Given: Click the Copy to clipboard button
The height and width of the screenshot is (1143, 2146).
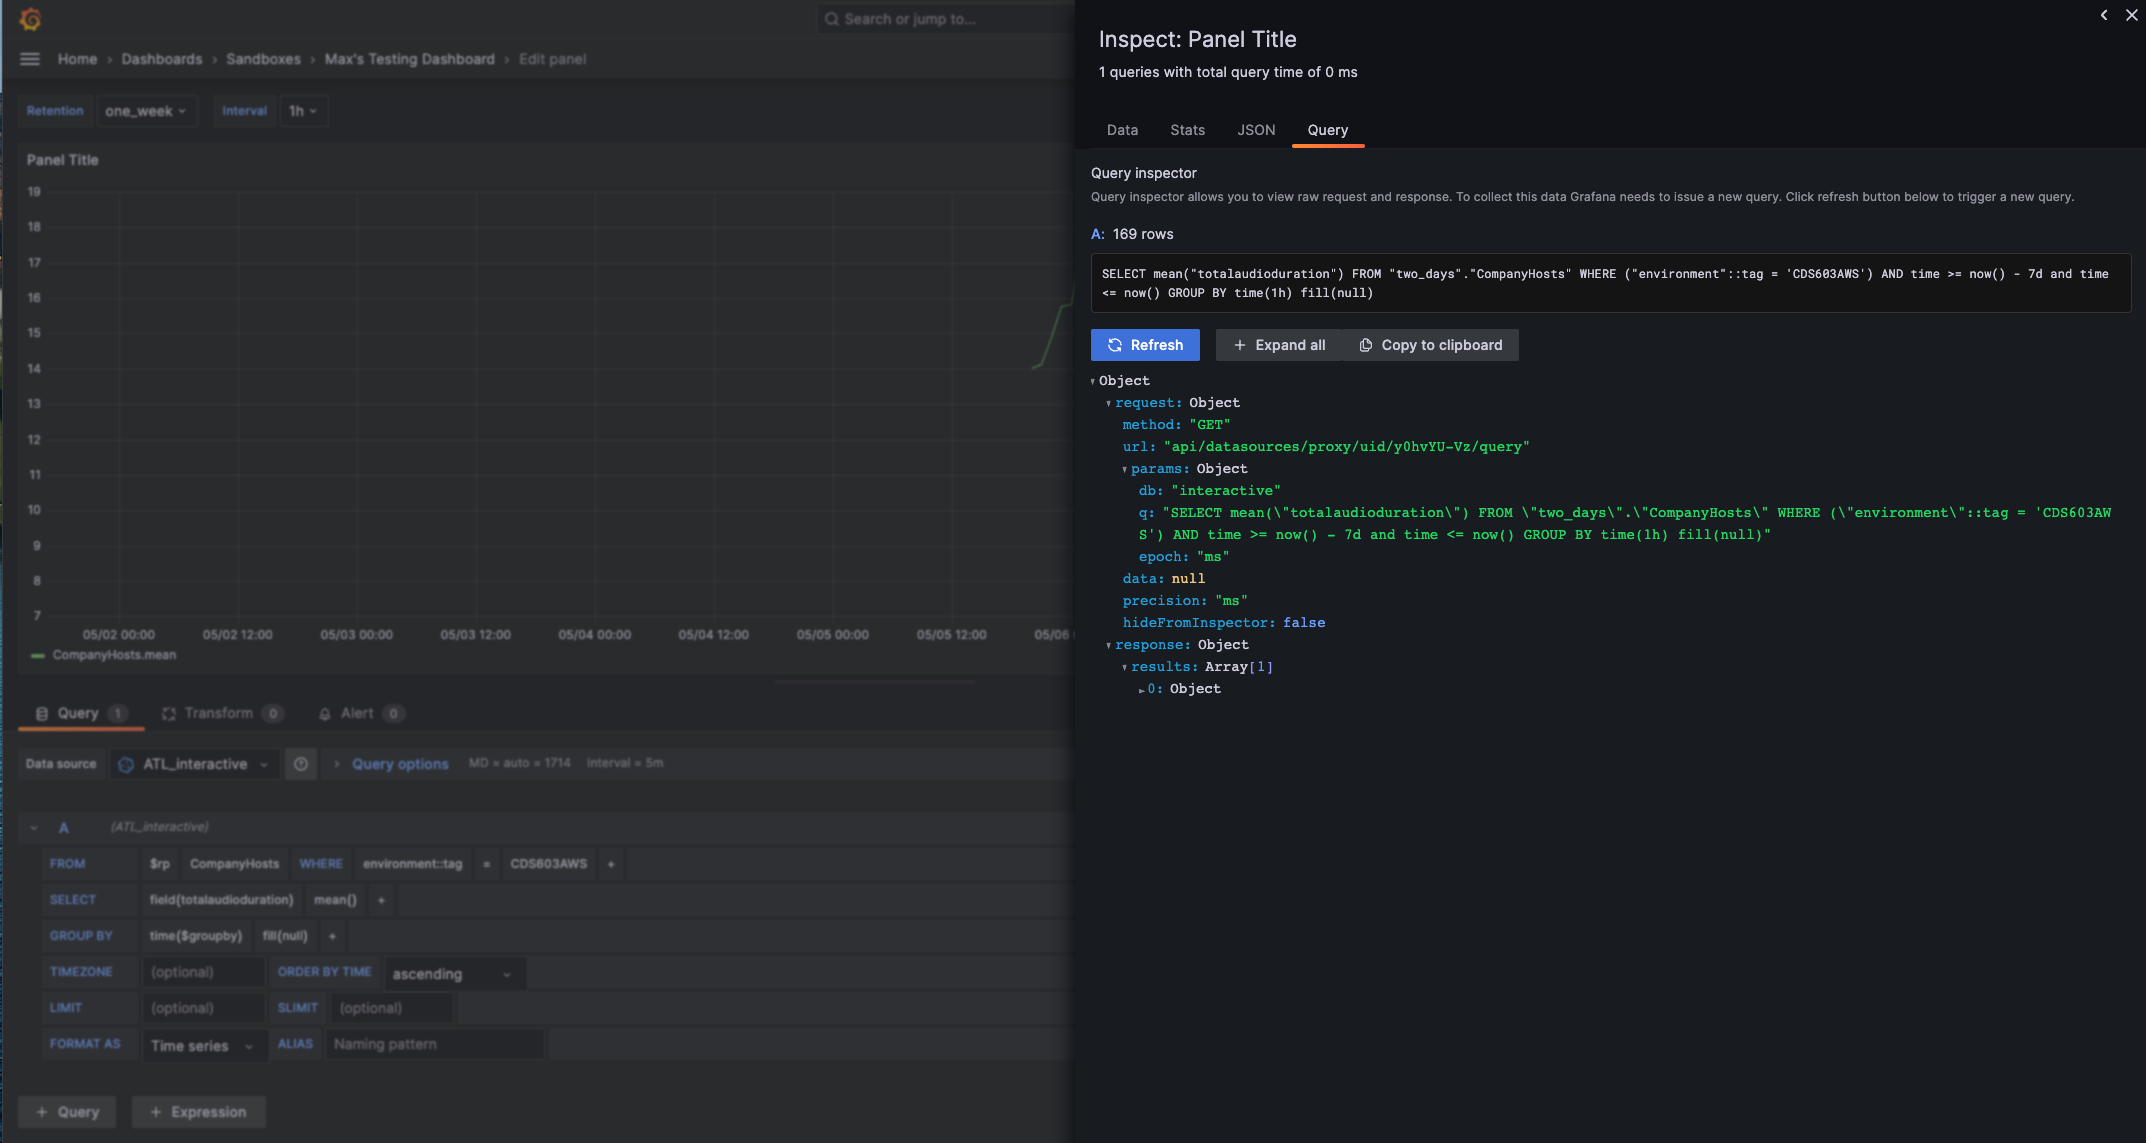Looking at the screenshot, I should pos(1430,345).
